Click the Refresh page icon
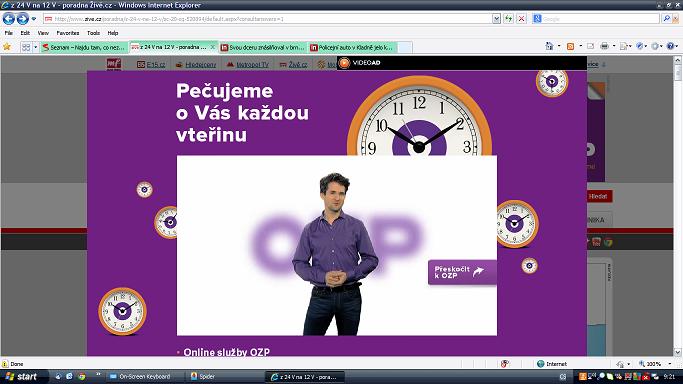Viewport: 683px width, 384px height. (508, 19)
